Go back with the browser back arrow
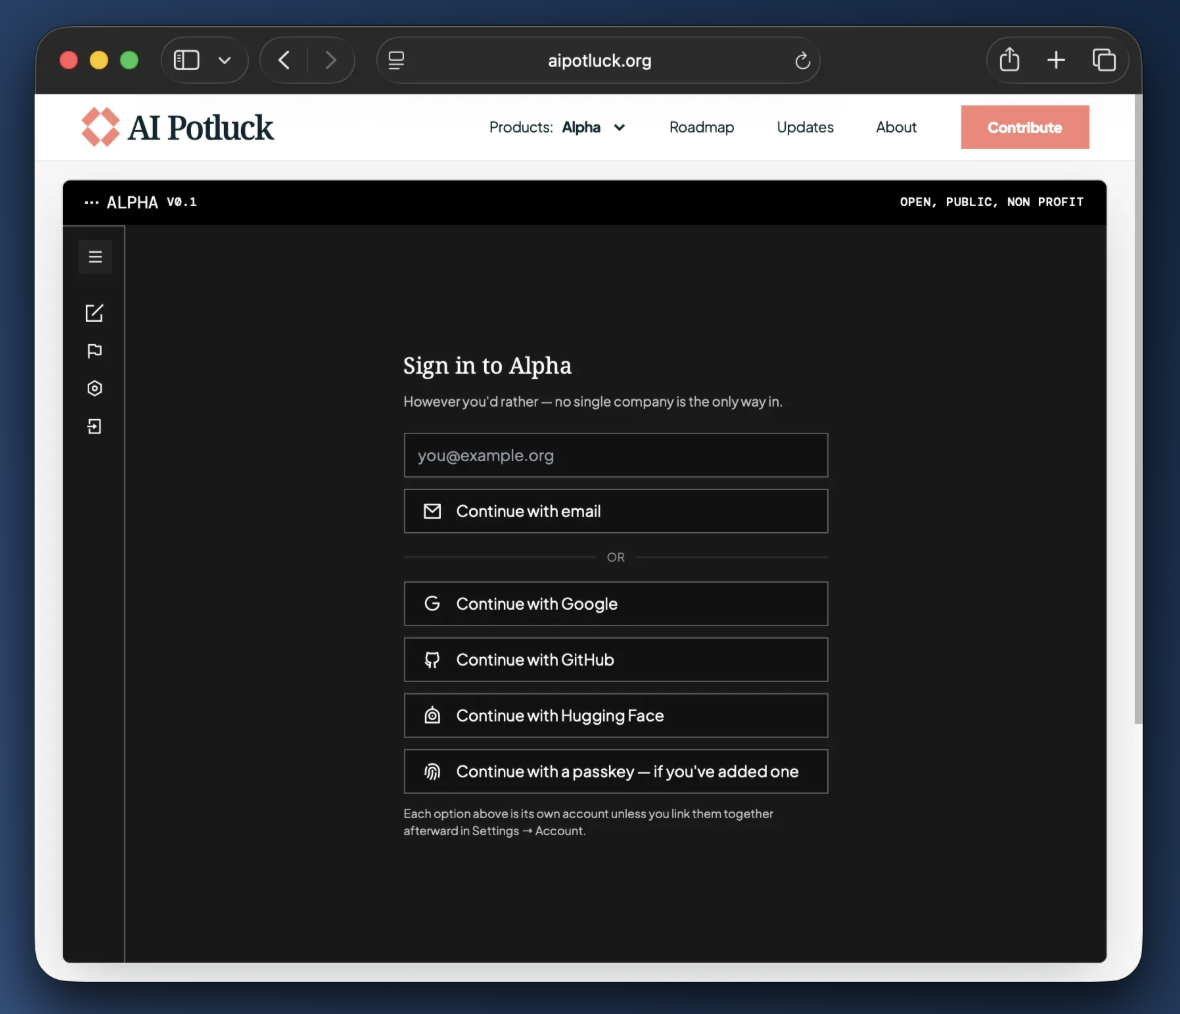The image size is (1180, 1014). click(x=284, y=60)
